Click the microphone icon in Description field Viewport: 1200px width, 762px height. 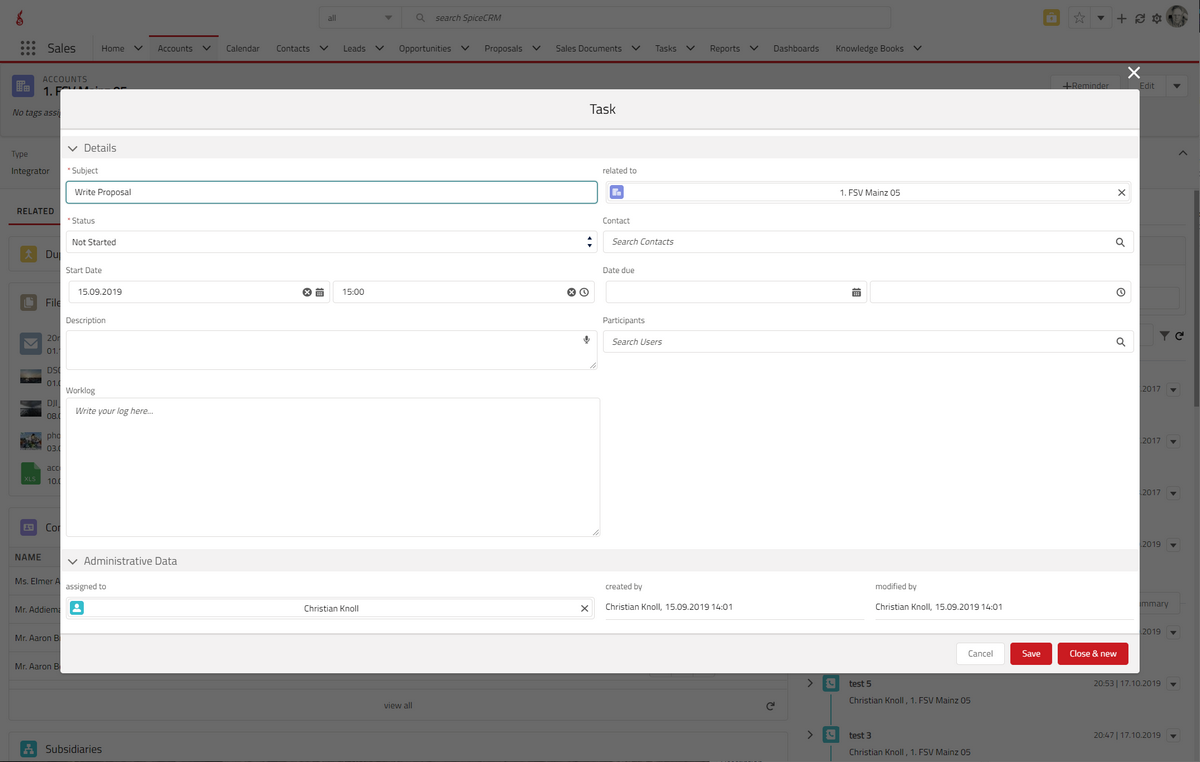point(587,340)
